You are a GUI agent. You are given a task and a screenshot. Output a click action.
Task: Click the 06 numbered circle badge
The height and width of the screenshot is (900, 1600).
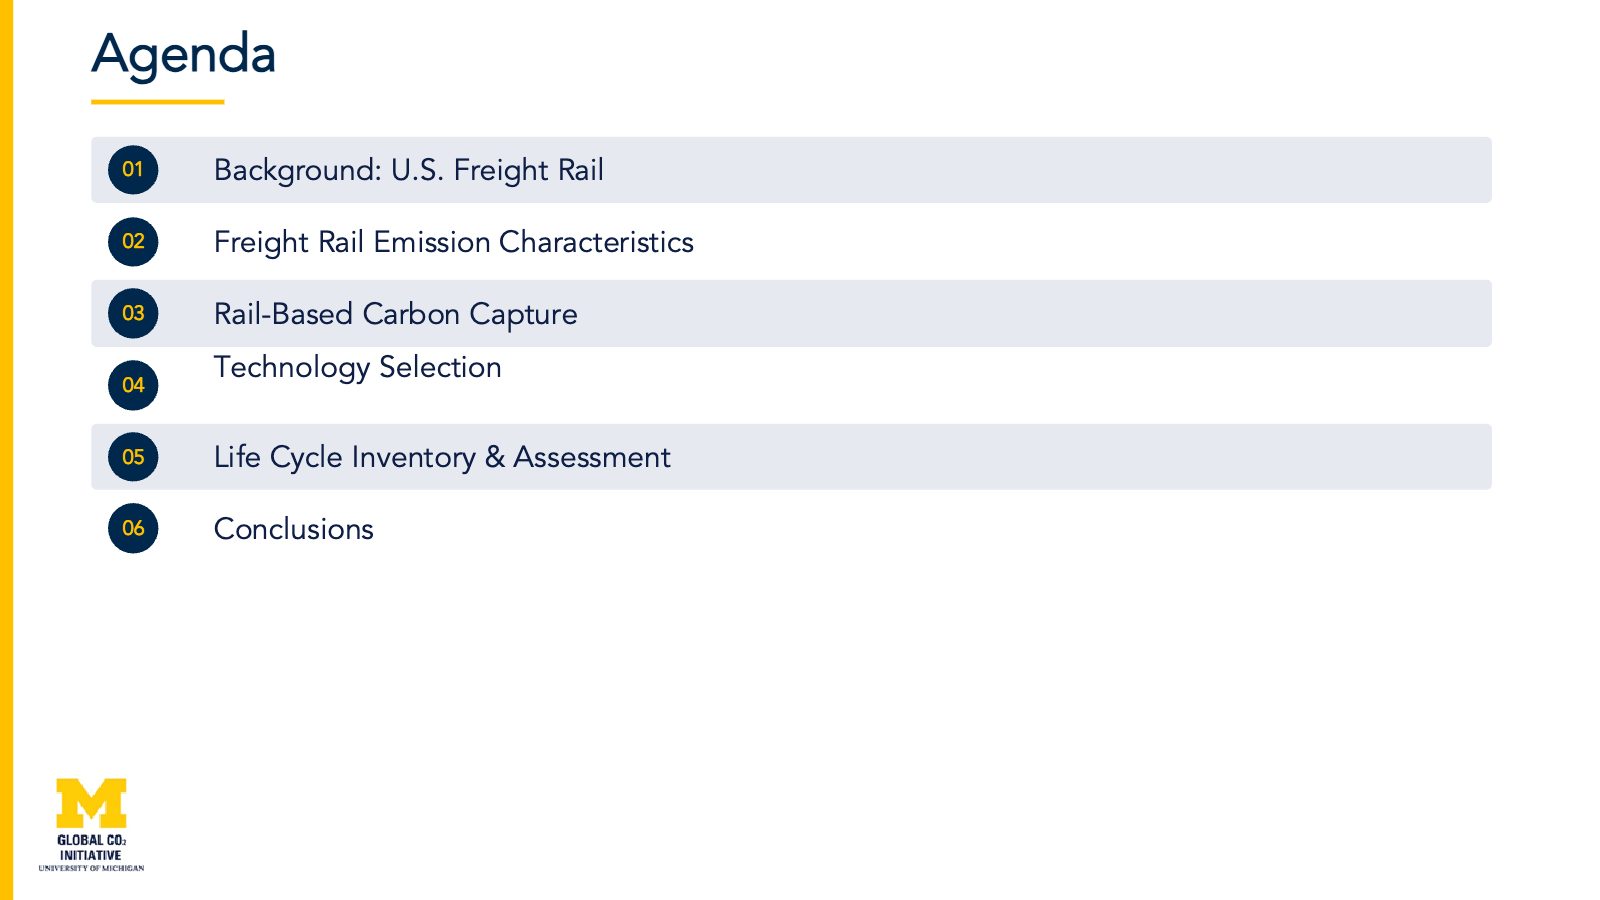coord(133,528)
